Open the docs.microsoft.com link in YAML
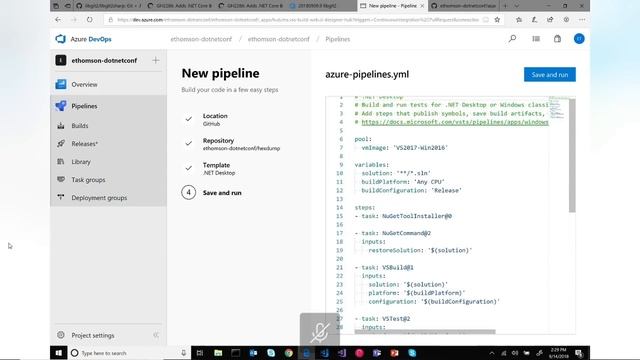The image size is (640, 360). click(455, 122)
